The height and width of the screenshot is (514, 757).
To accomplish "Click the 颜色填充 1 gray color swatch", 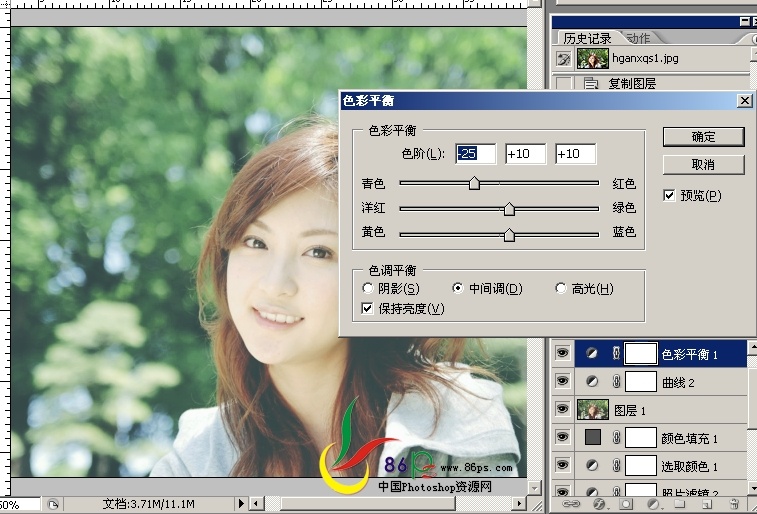I will 593,437.
